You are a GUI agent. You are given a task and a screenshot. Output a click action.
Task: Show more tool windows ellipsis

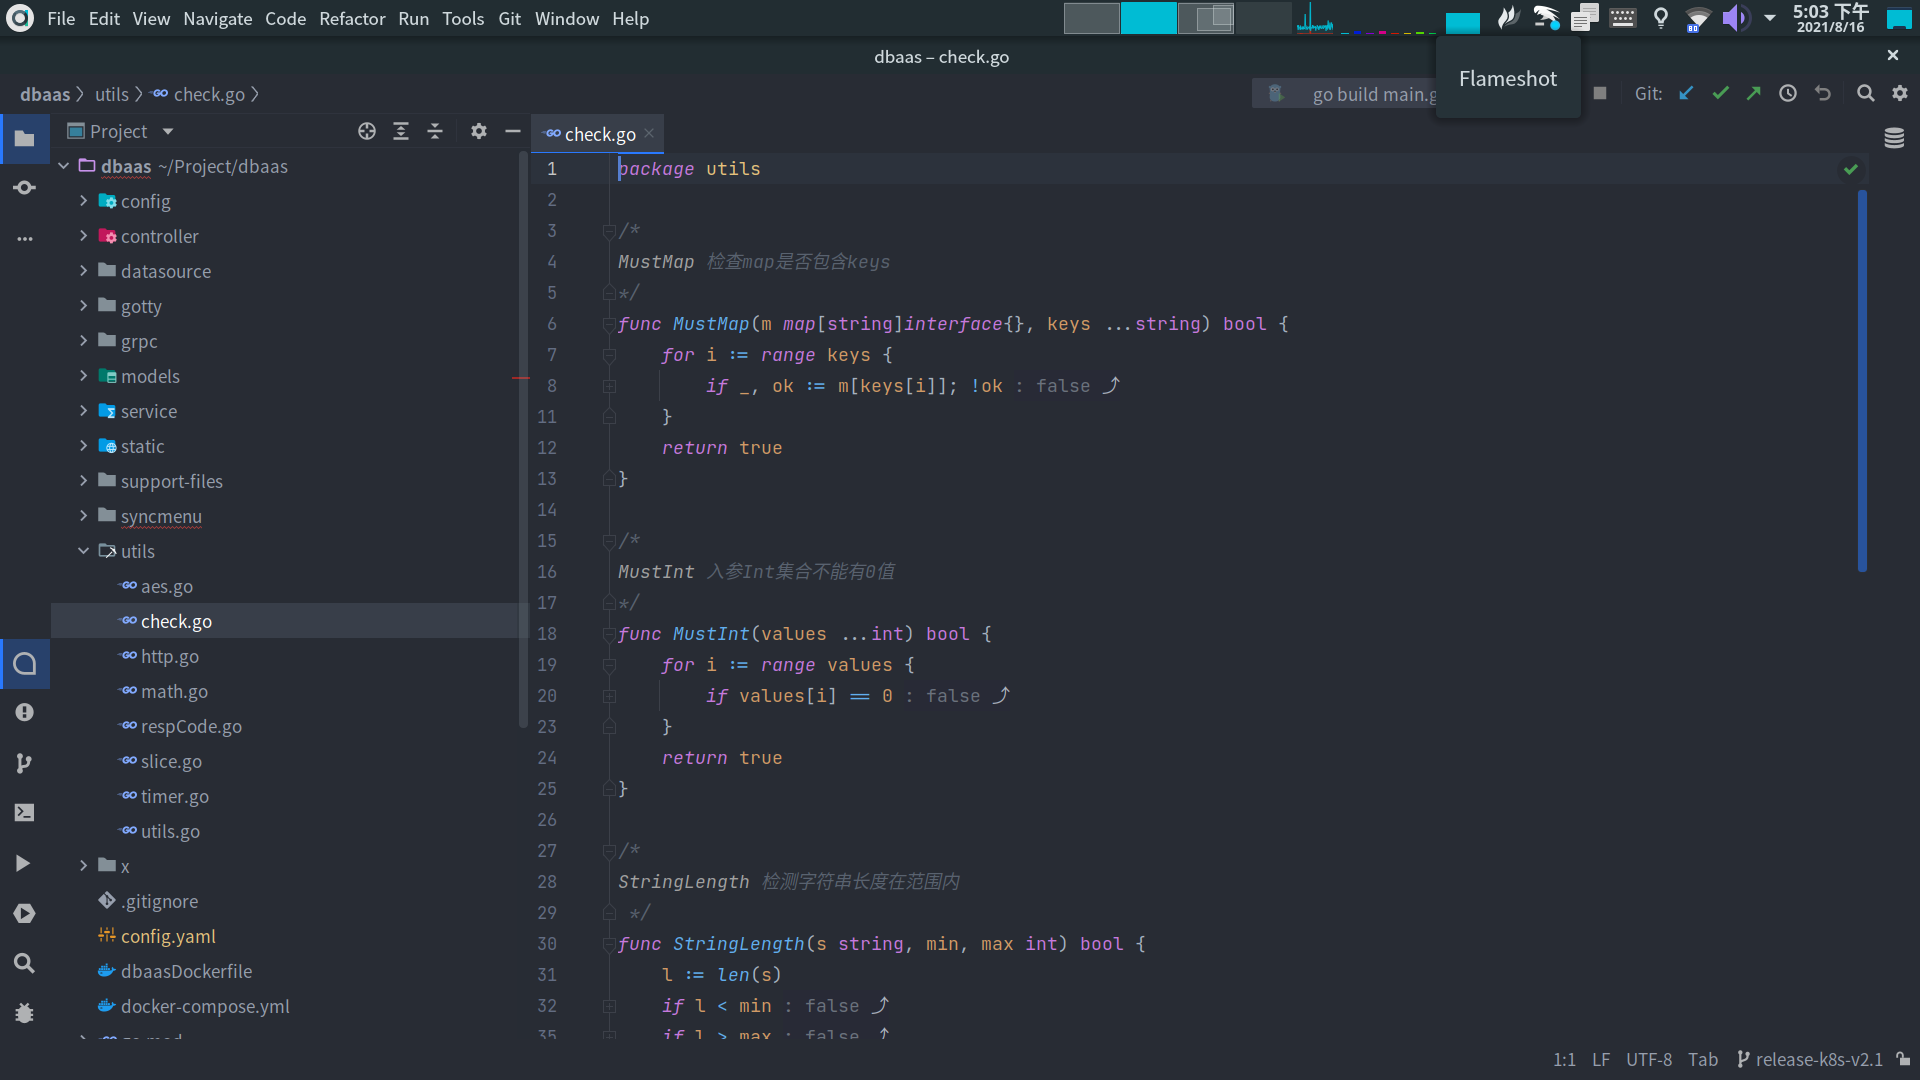click(25, 239)
